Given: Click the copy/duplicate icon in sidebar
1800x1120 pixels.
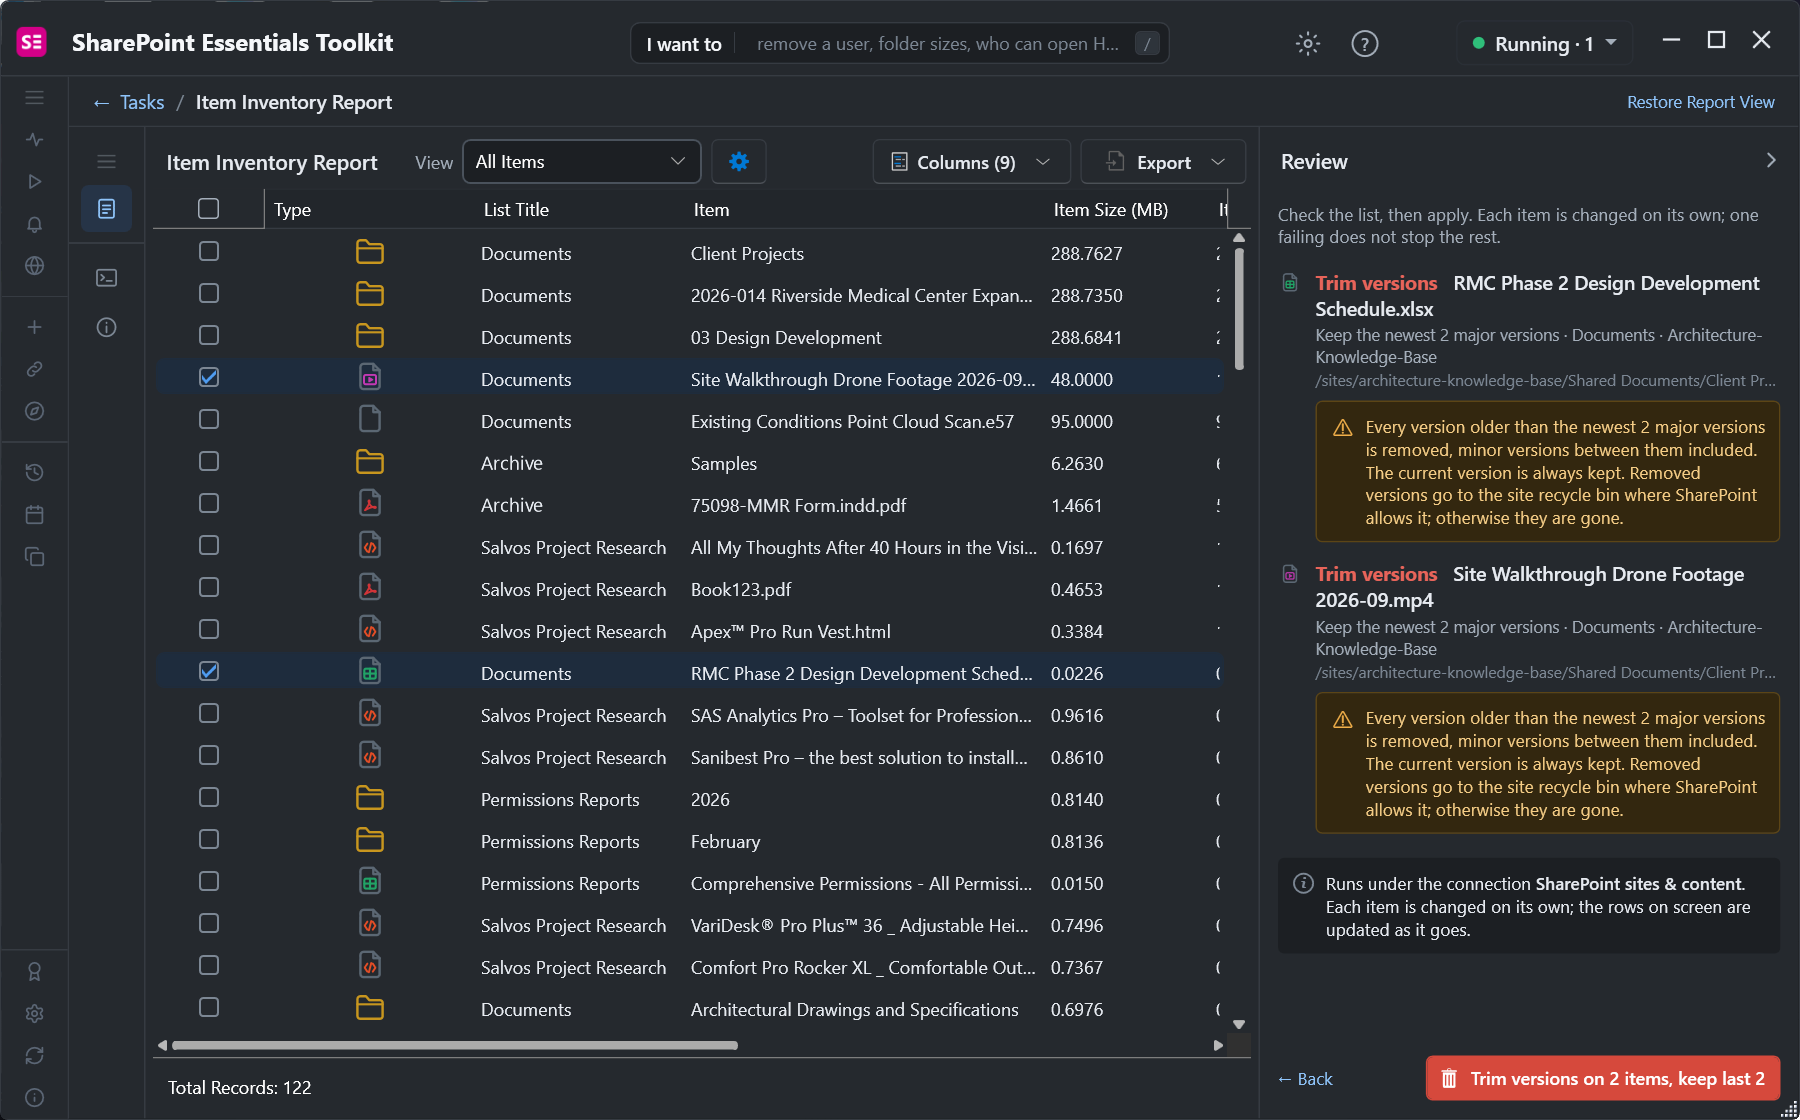Looking at the screenshot, I should point(34,556).
